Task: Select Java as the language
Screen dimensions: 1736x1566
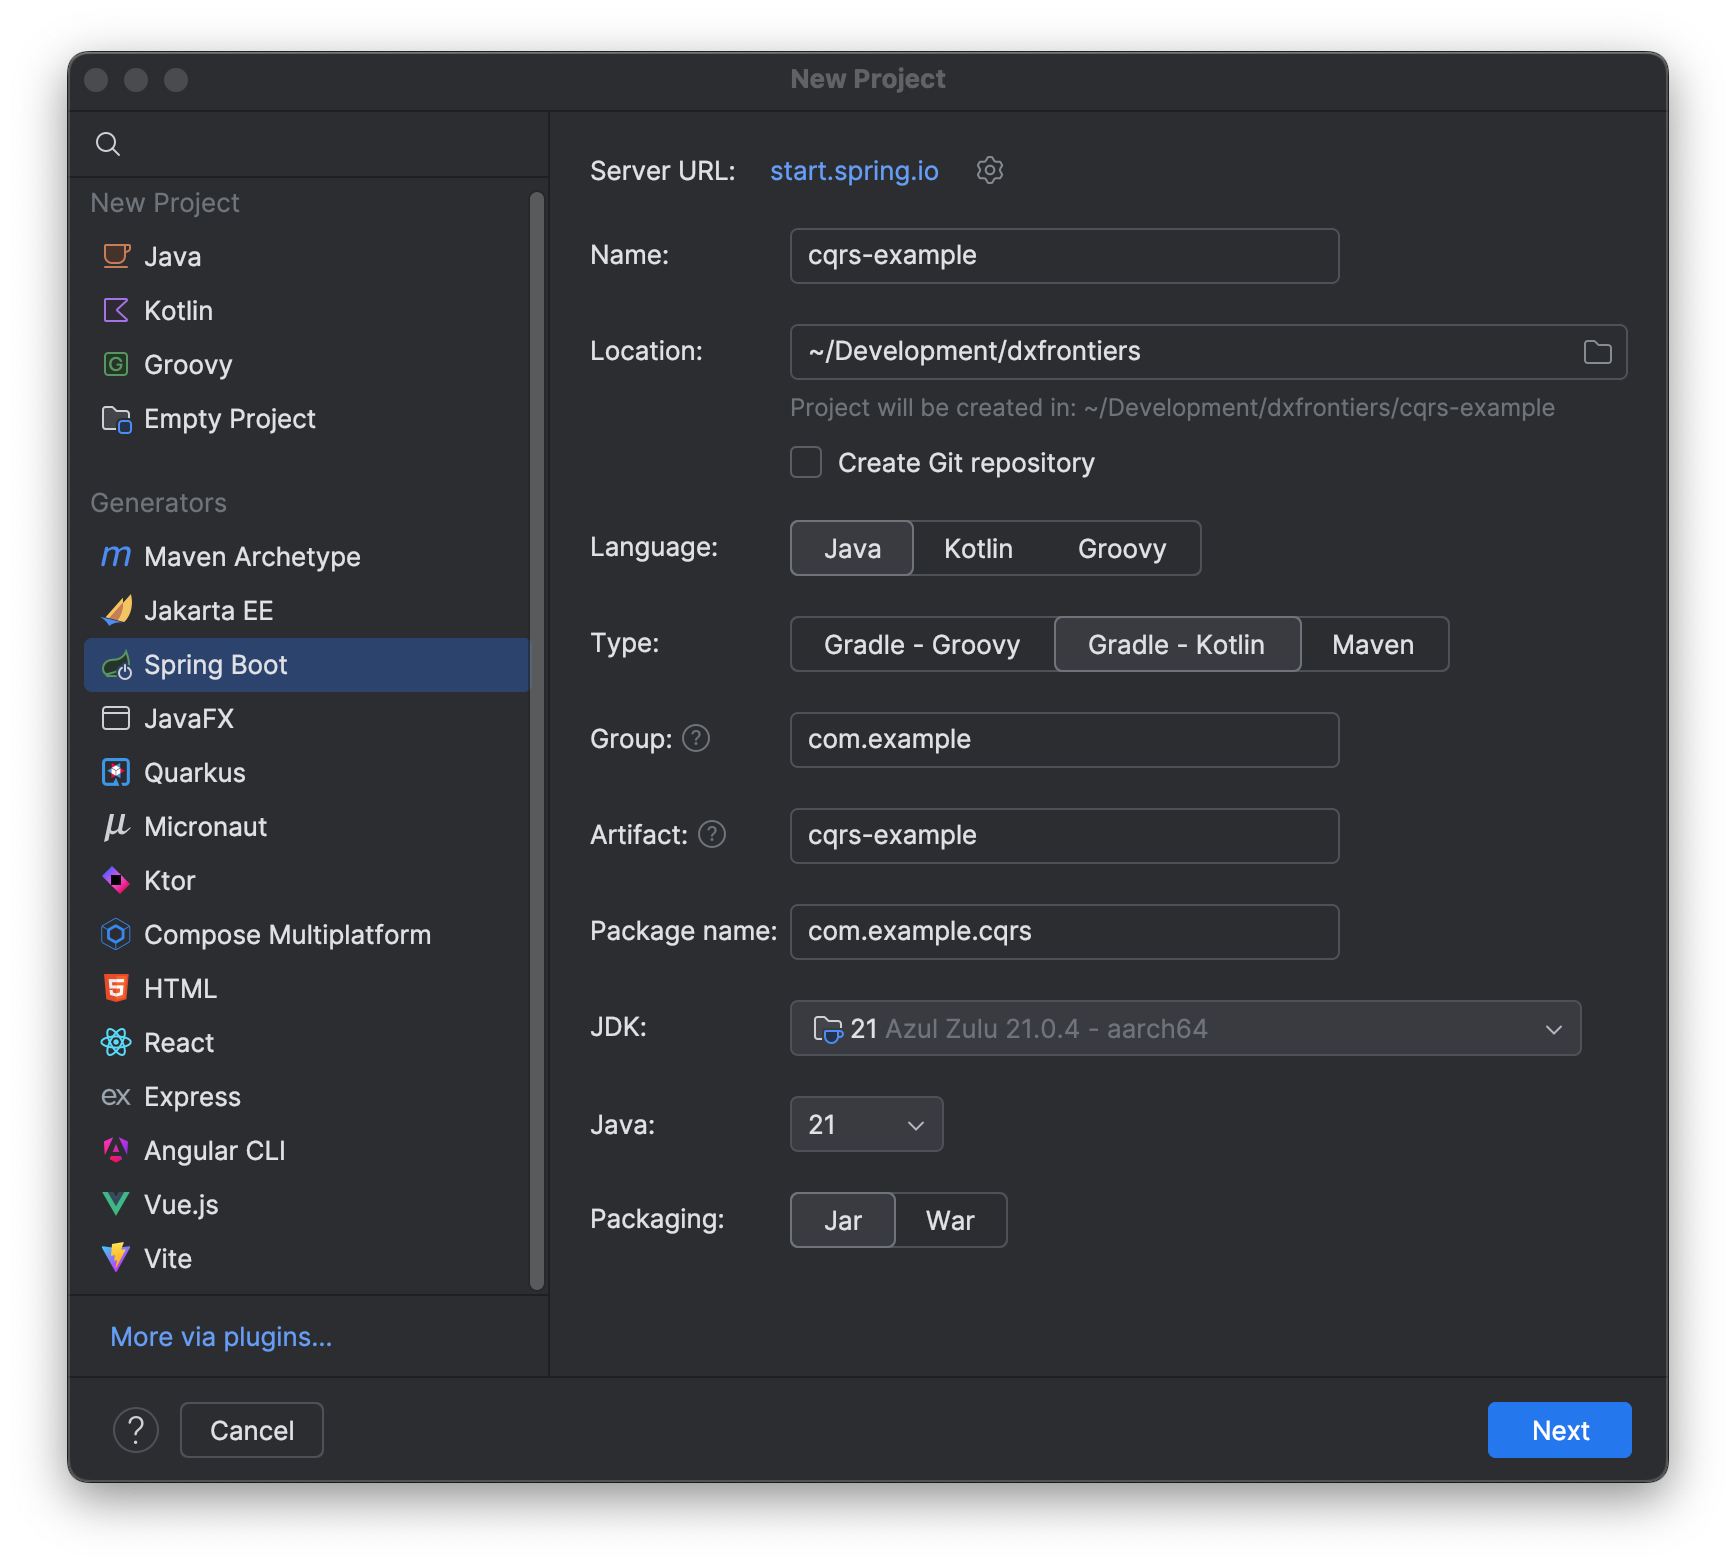Action: pos(852,548)
